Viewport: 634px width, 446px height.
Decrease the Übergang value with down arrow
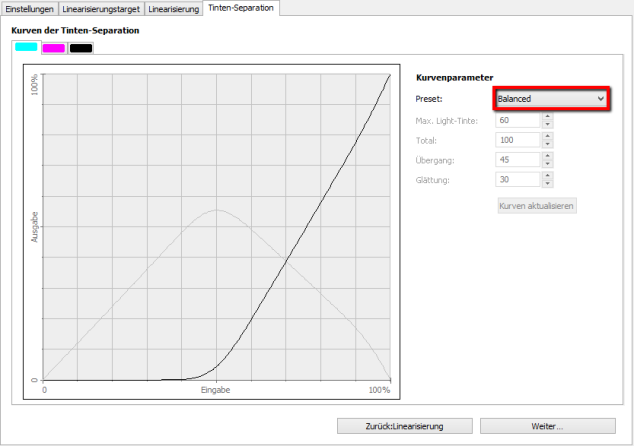(547, 164)
